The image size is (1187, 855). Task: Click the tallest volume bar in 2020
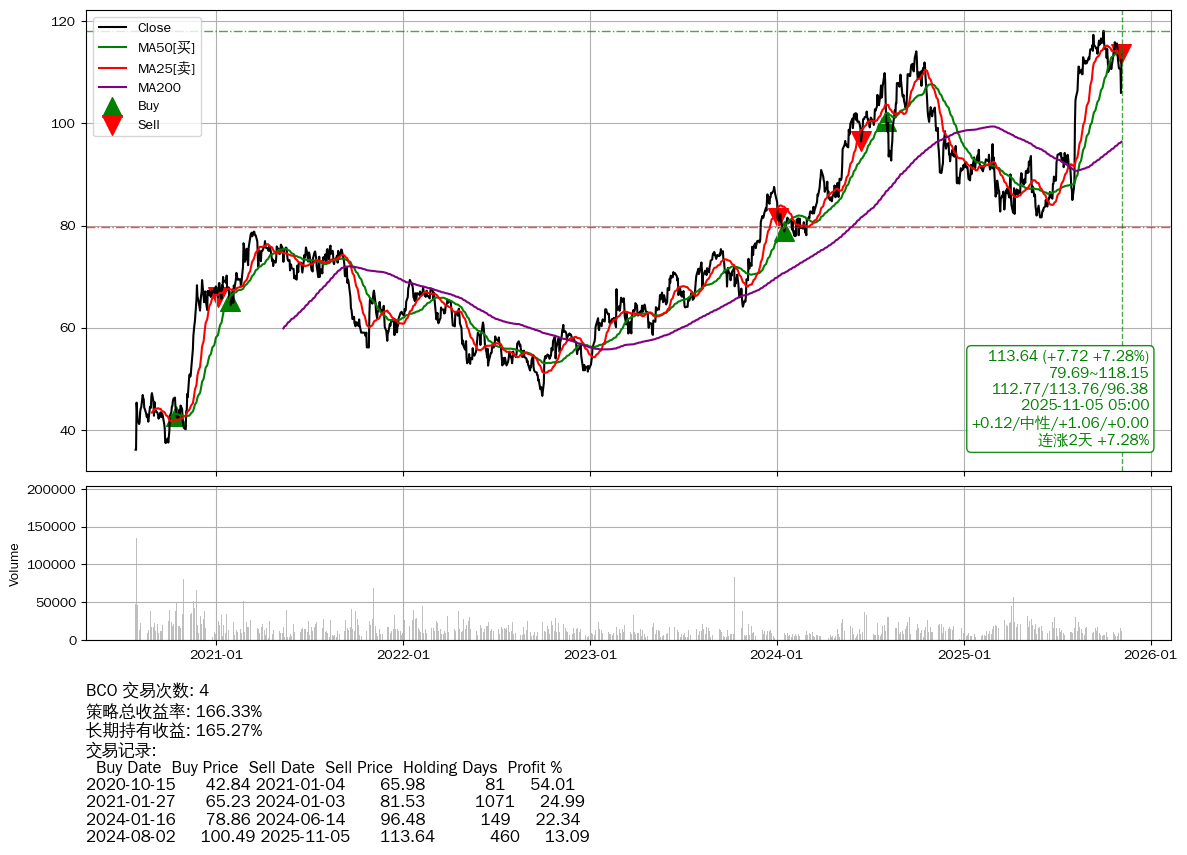pyautogui.click(x=137, y=589)
